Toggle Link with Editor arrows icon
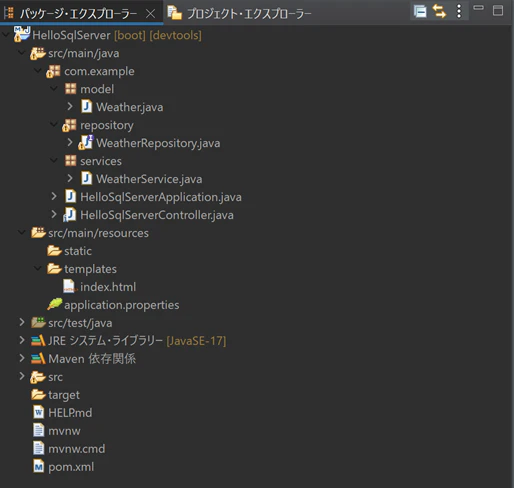Screen dimensions: 514x488 coord(439,11)
